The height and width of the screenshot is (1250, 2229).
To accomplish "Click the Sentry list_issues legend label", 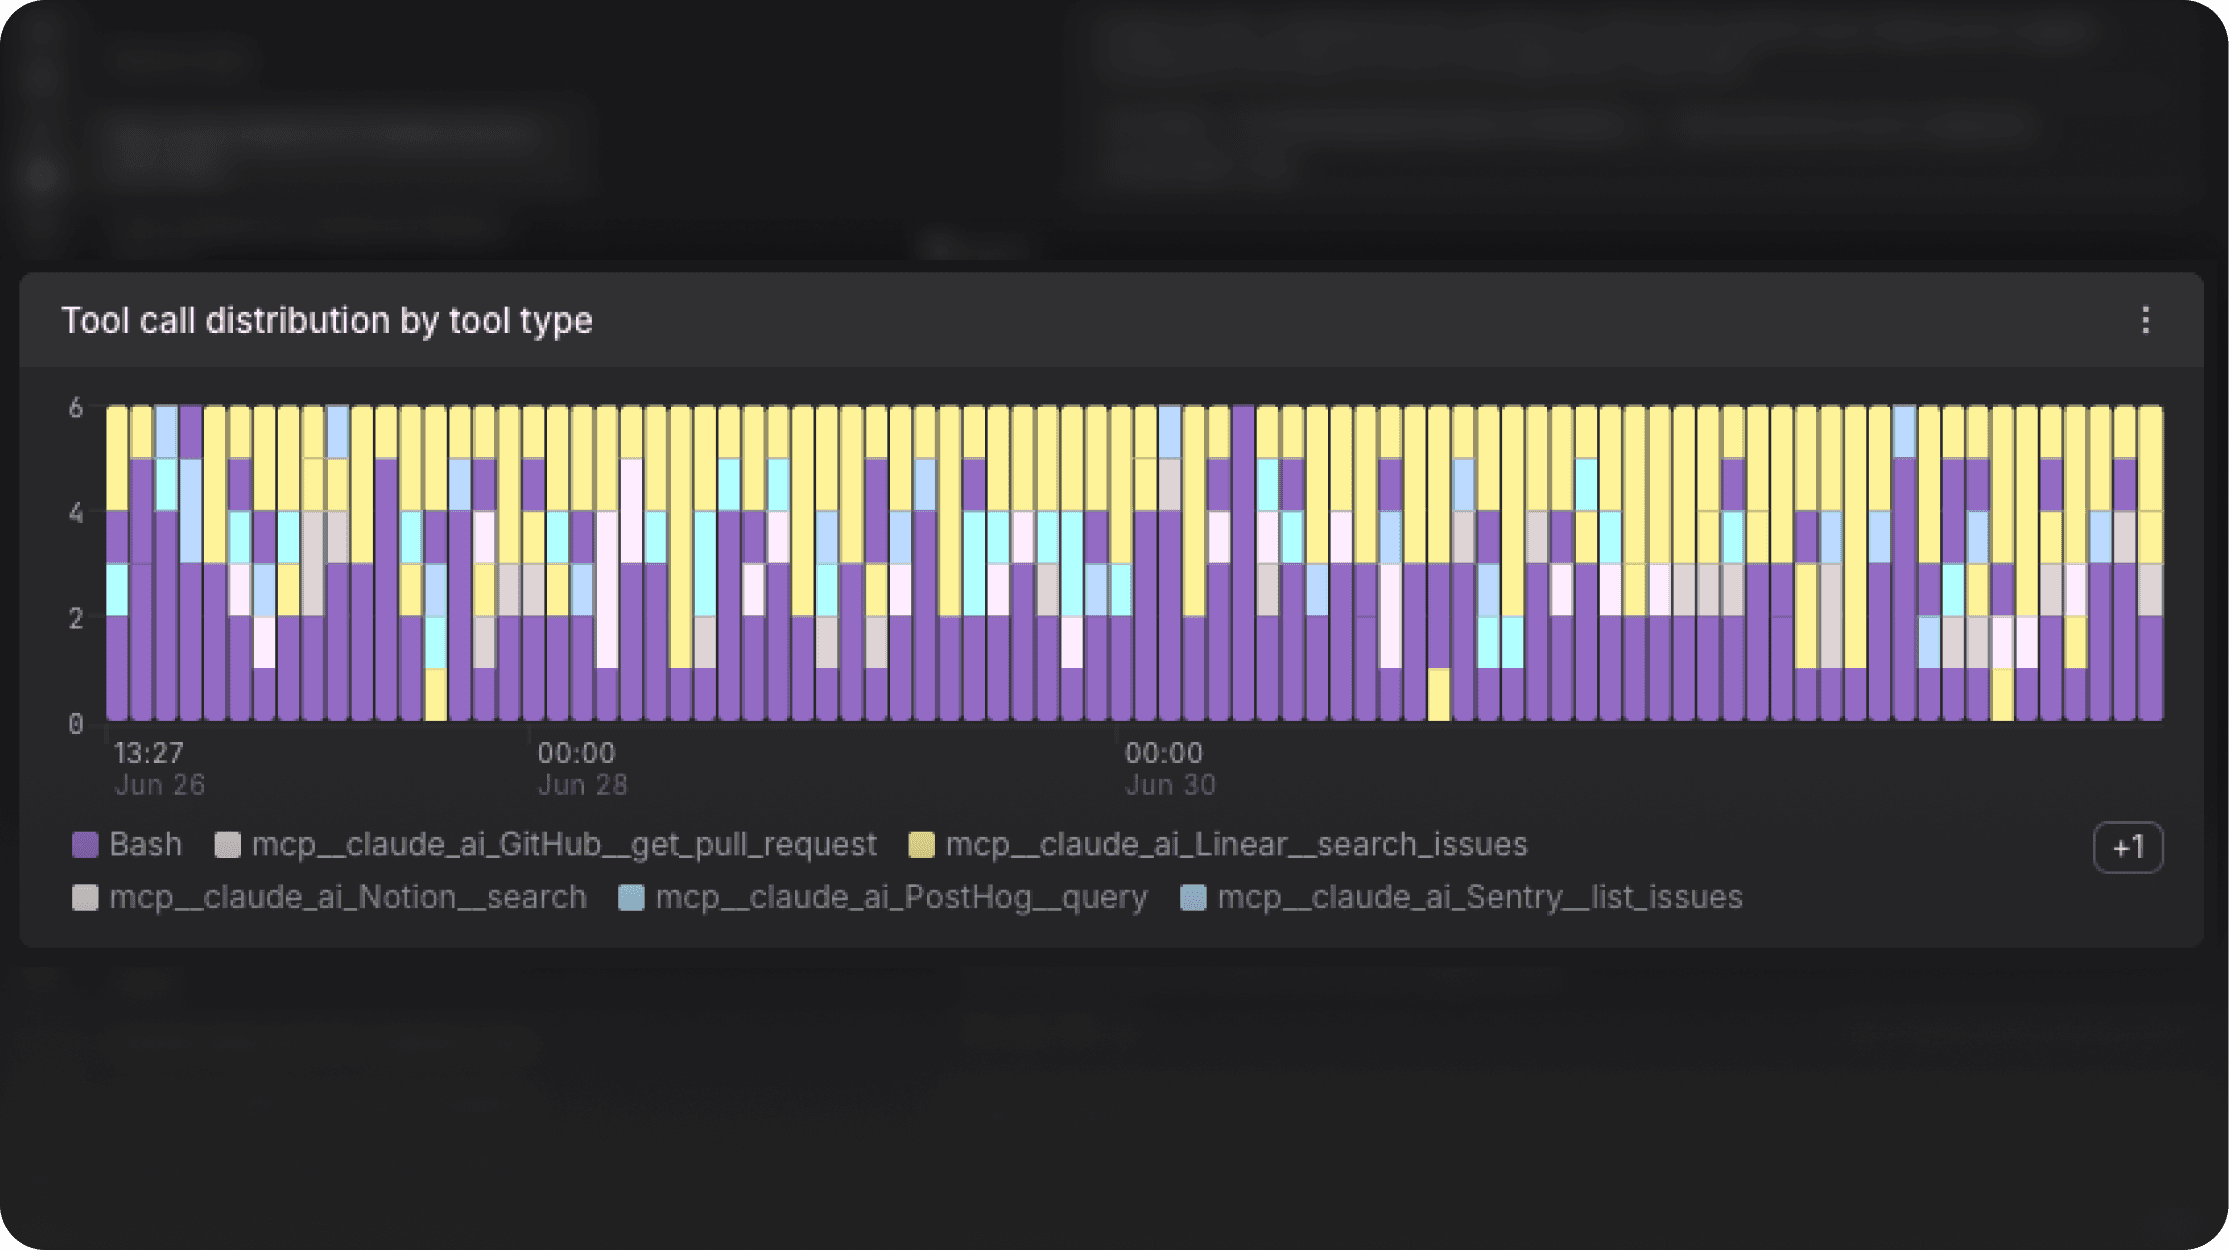I will pyautogui.click(x=1480, y=897).
